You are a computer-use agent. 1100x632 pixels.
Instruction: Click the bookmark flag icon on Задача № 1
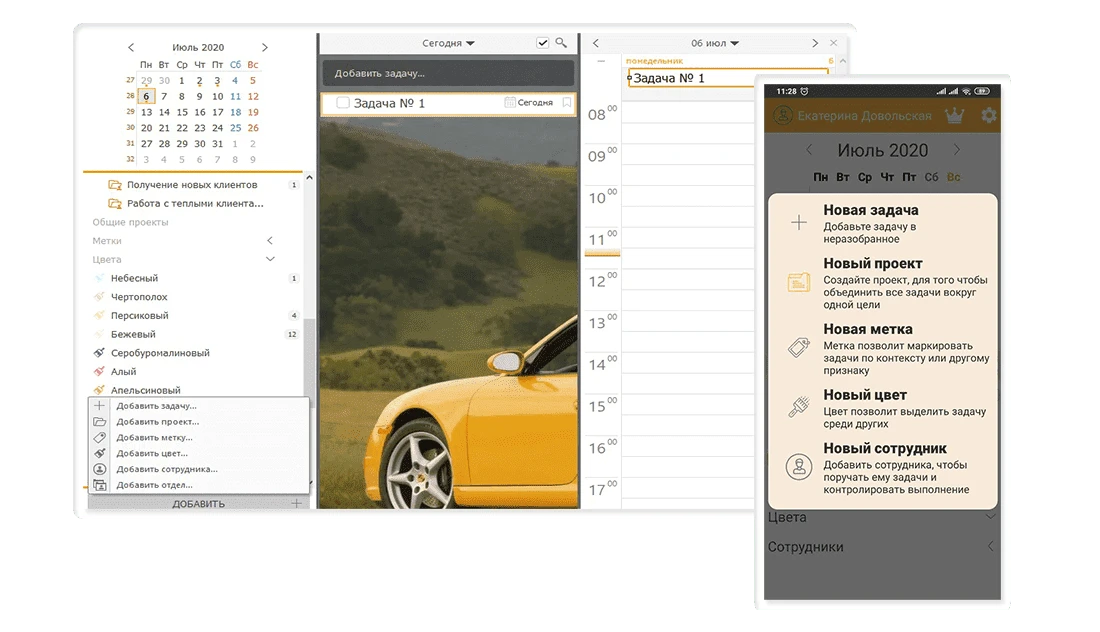(x=566, y=103)
